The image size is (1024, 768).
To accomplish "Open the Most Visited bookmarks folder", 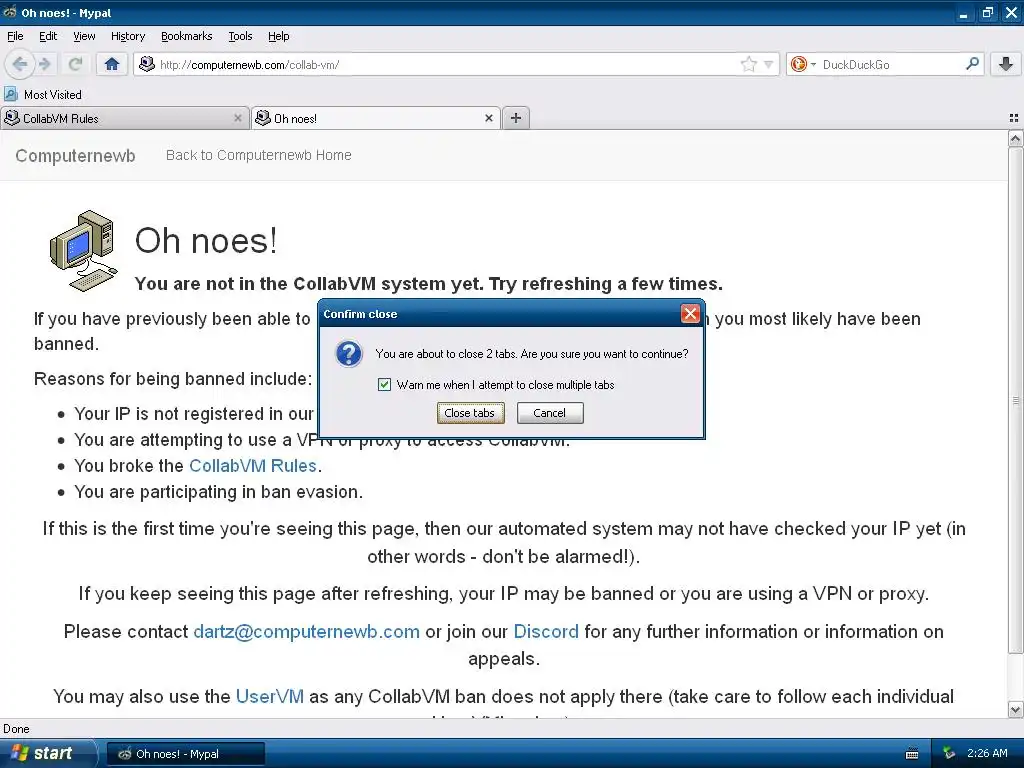I will click(43, 95).
